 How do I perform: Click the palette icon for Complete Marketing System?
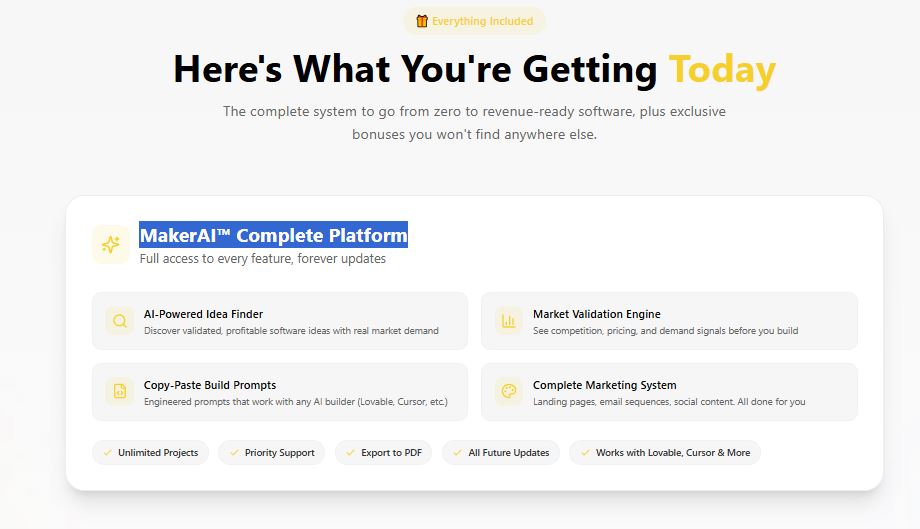(x=508, y=392)
